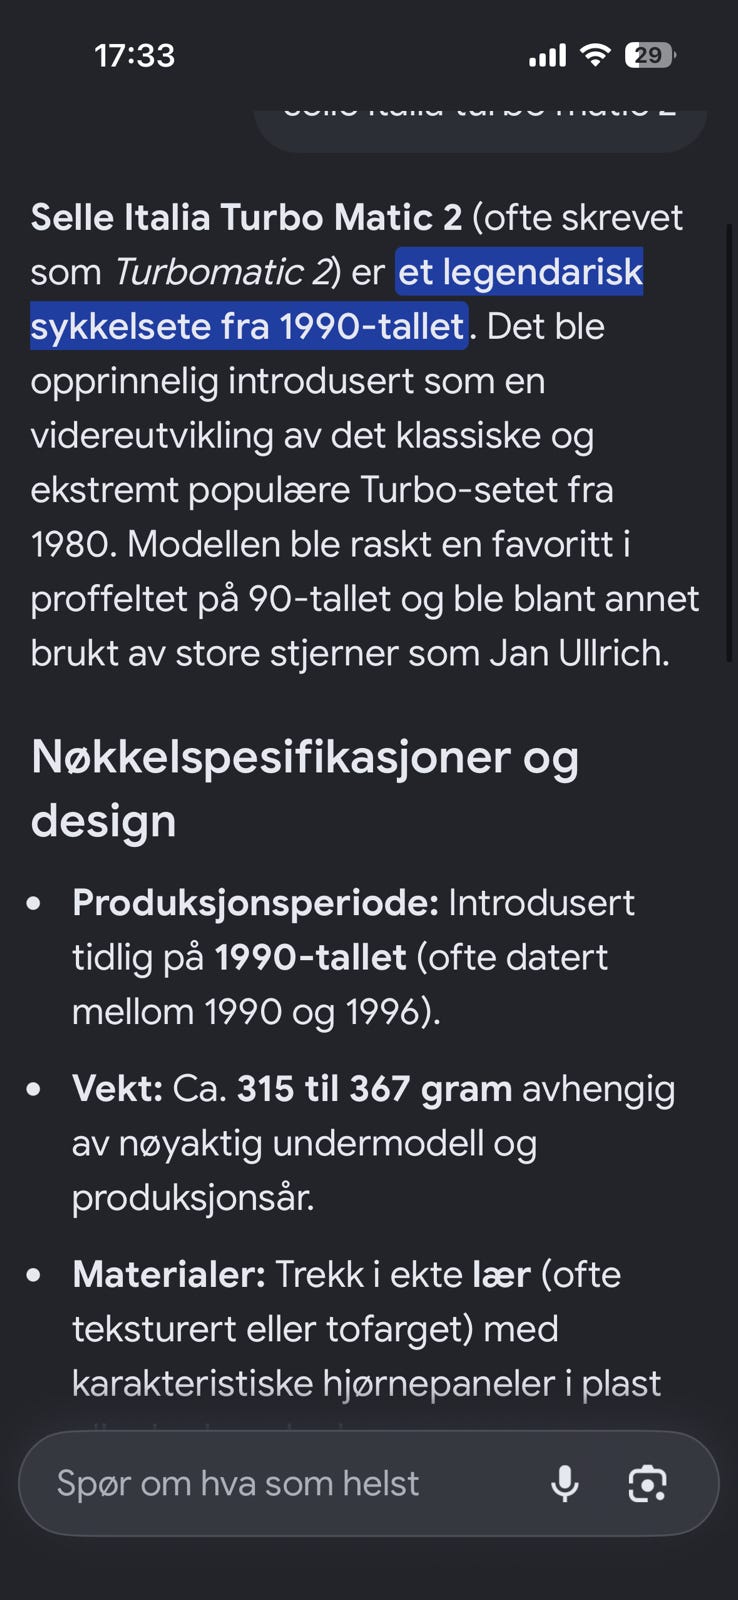Screen dimensions: 738x1600
Task: Tap the 17:33 clock in status bar
Action: click(x=135, y=56)
